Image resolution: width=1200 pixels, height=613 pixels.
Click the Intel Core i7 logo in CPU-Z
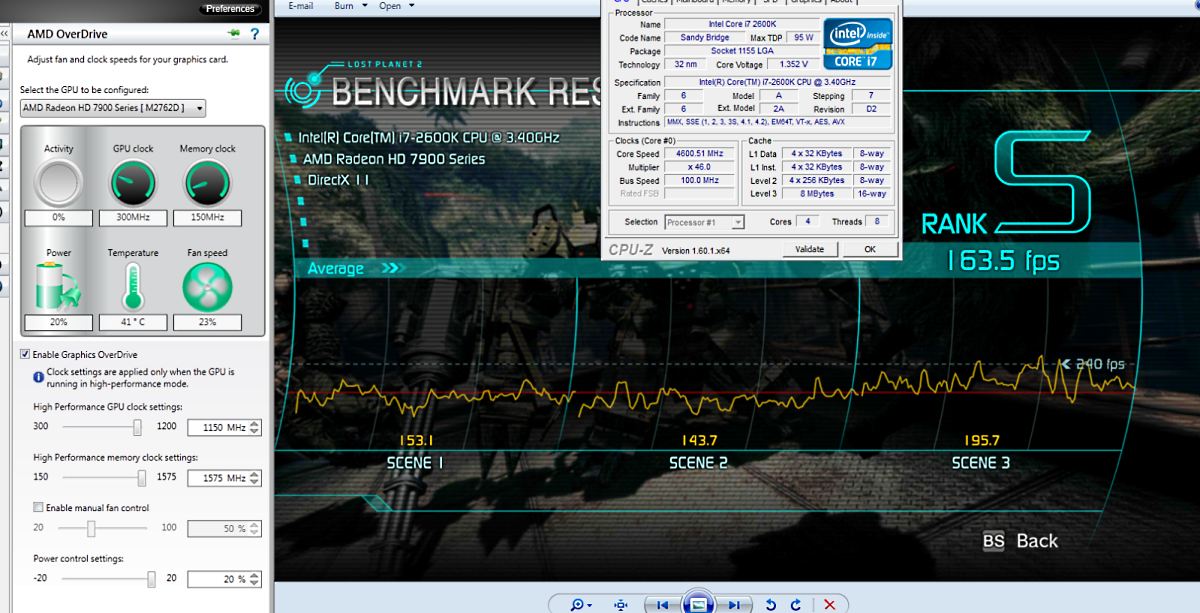click(x=857, y=43)
